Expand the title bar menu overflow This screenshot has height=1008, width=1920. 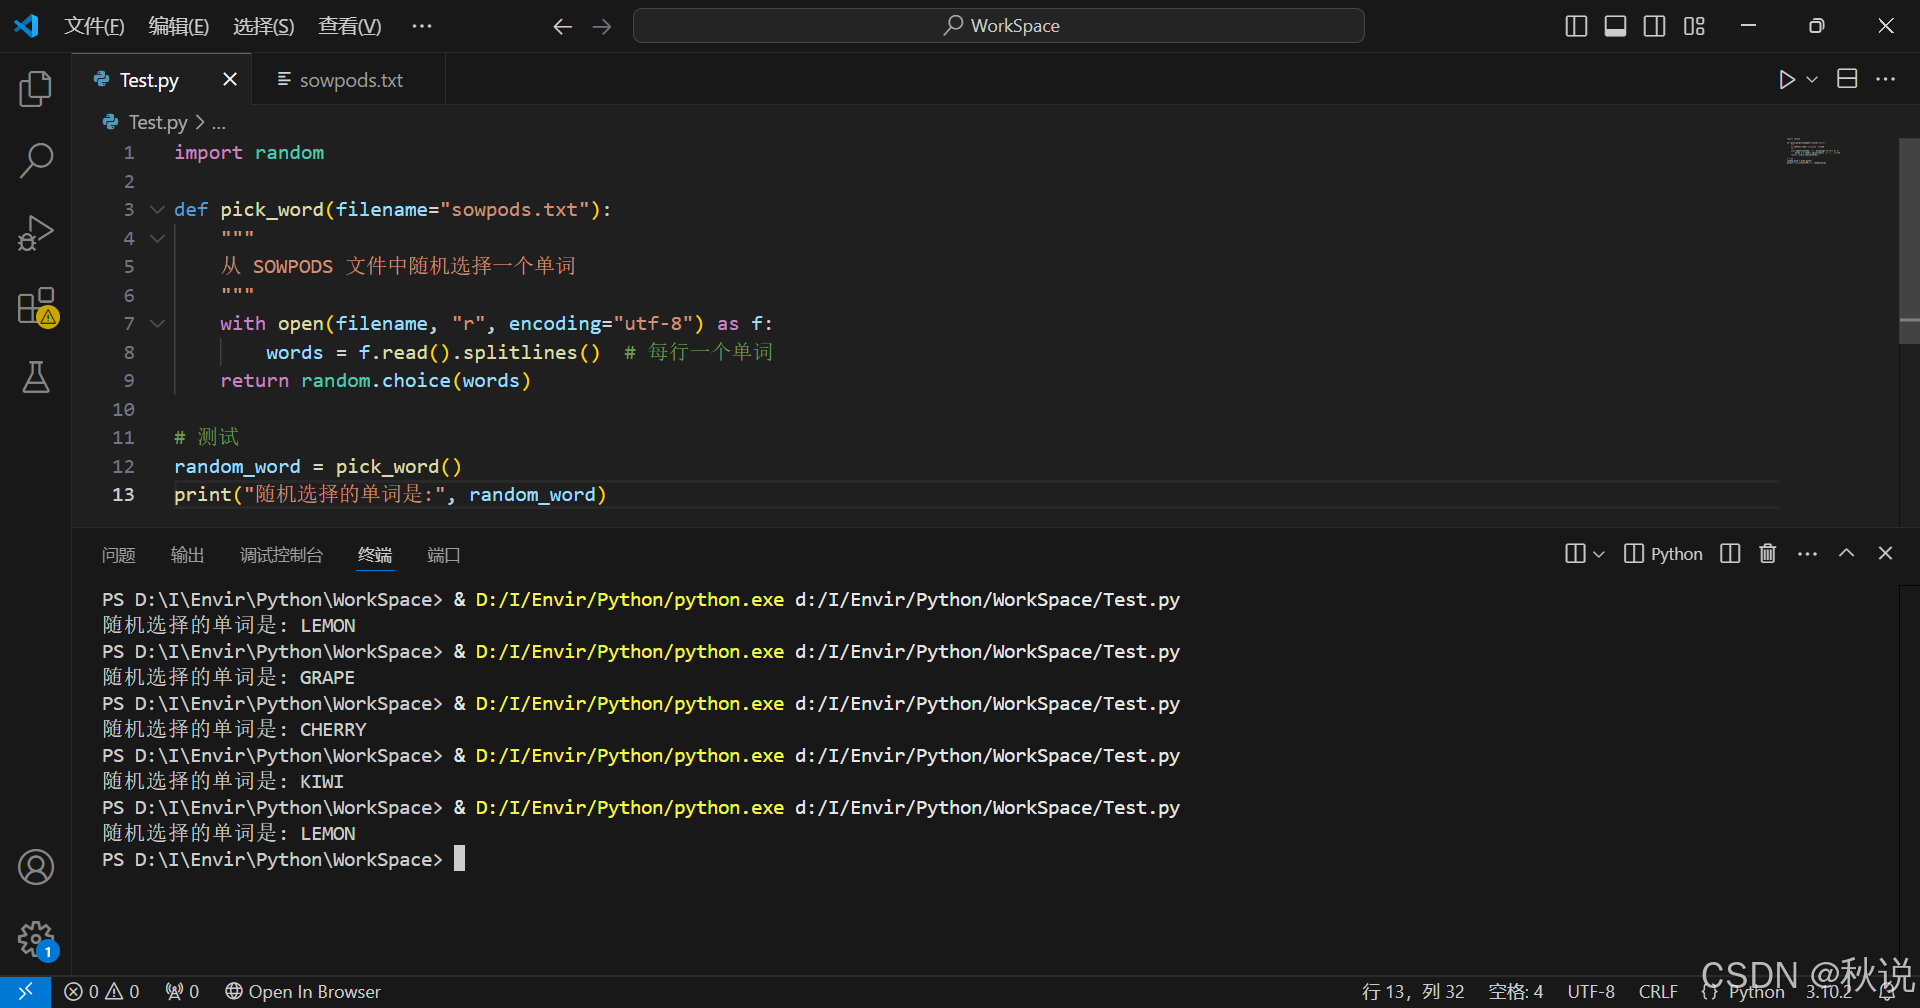(422, 26)
